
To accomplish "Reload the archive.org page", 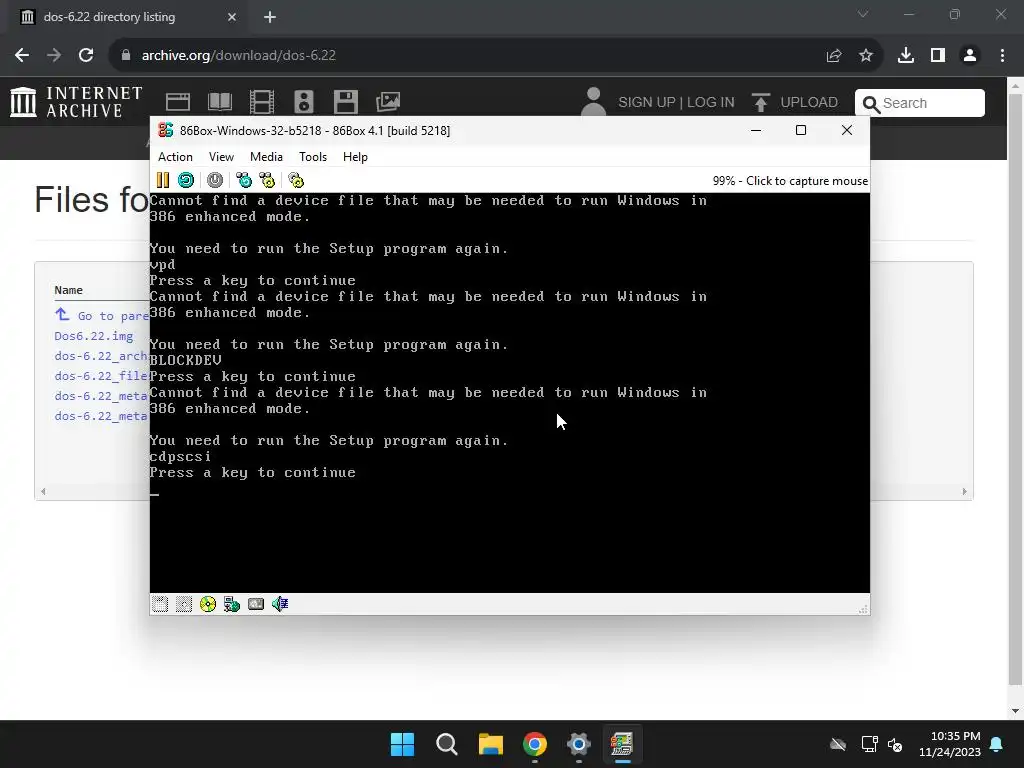I will pos(86,56).
